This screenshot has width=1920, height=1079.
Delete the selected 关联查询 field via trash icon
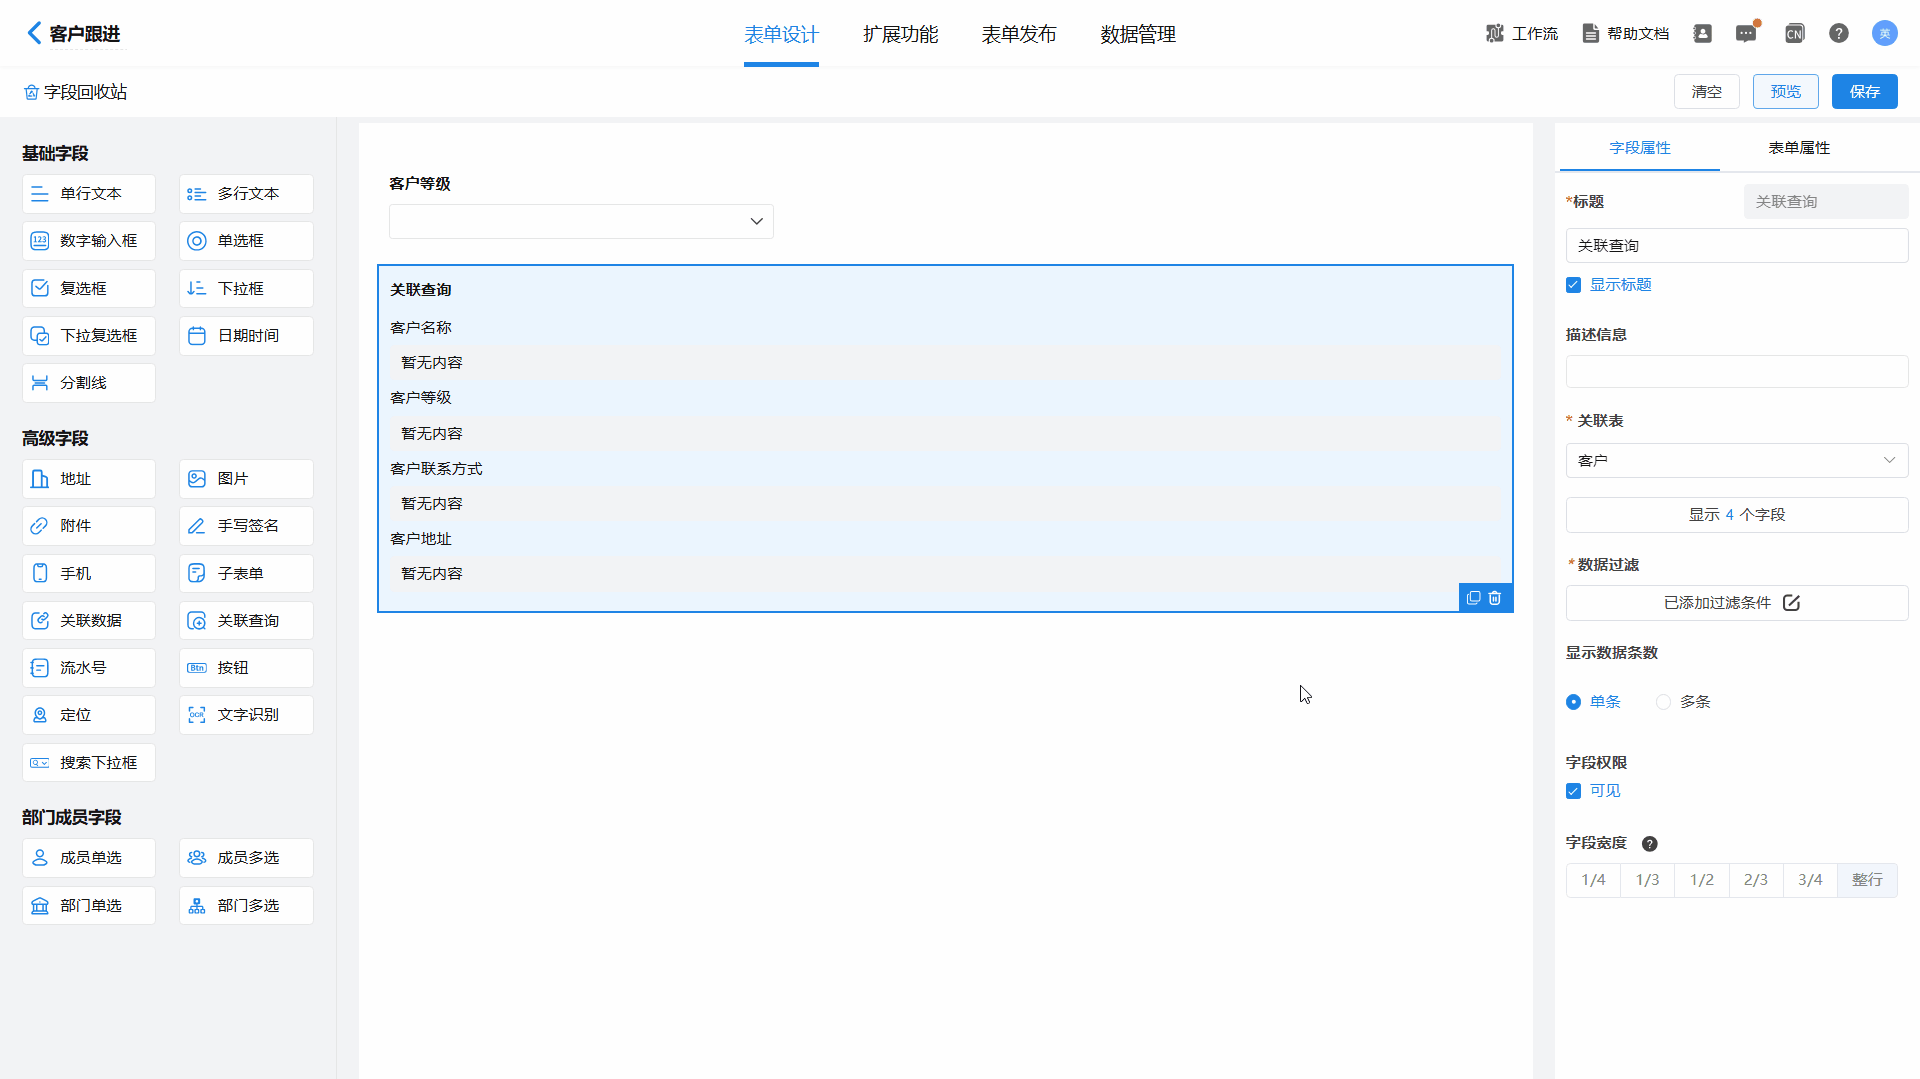tap(1495, 598)
